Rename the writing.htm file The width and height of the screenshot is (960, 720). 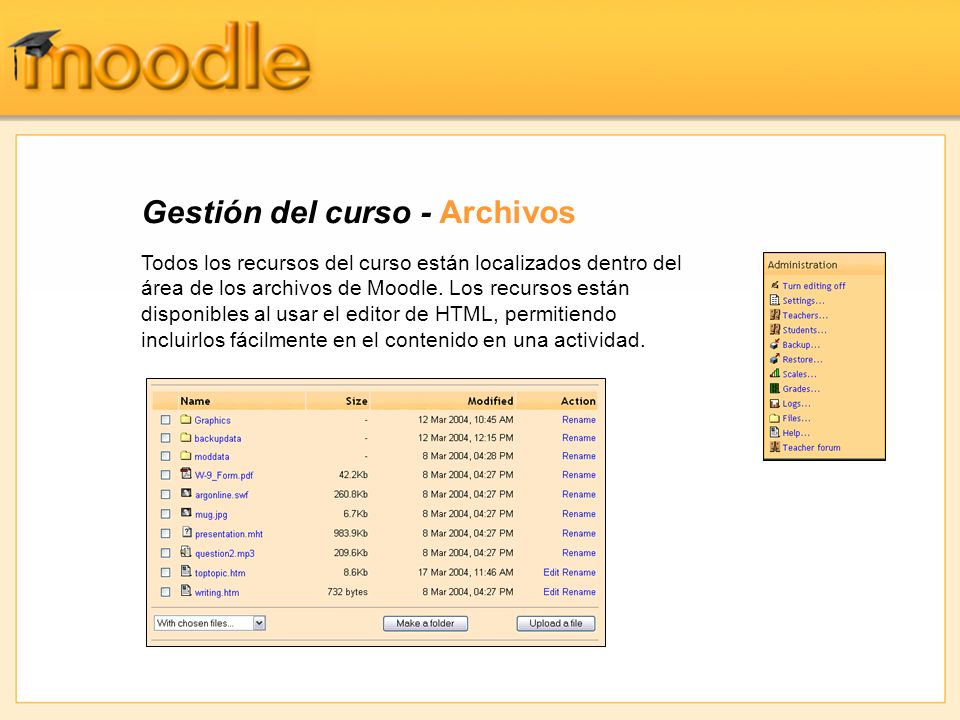[579, 592]
